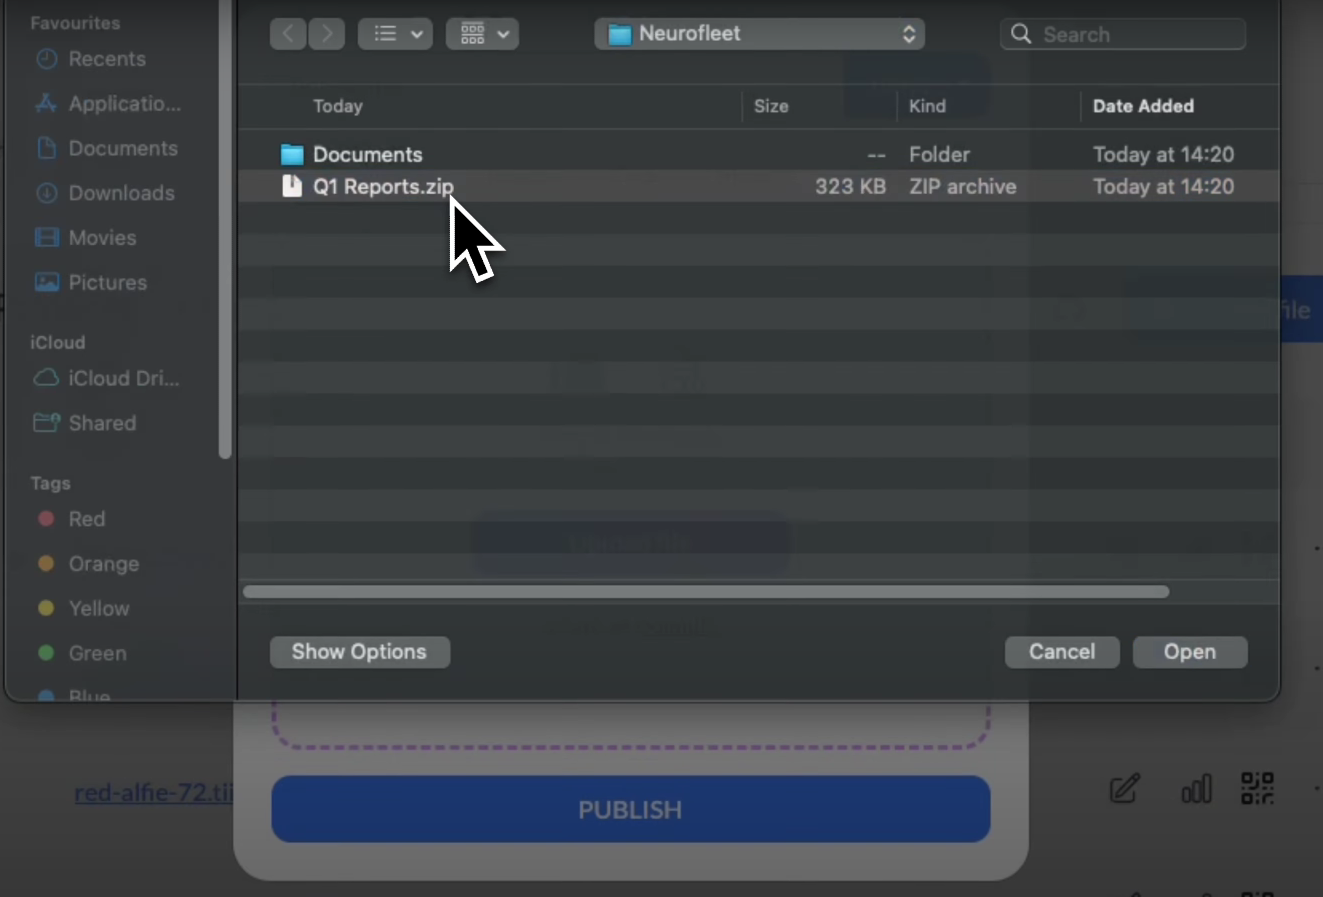Expand the Neurofleet folder location popup

click(759, 34)
